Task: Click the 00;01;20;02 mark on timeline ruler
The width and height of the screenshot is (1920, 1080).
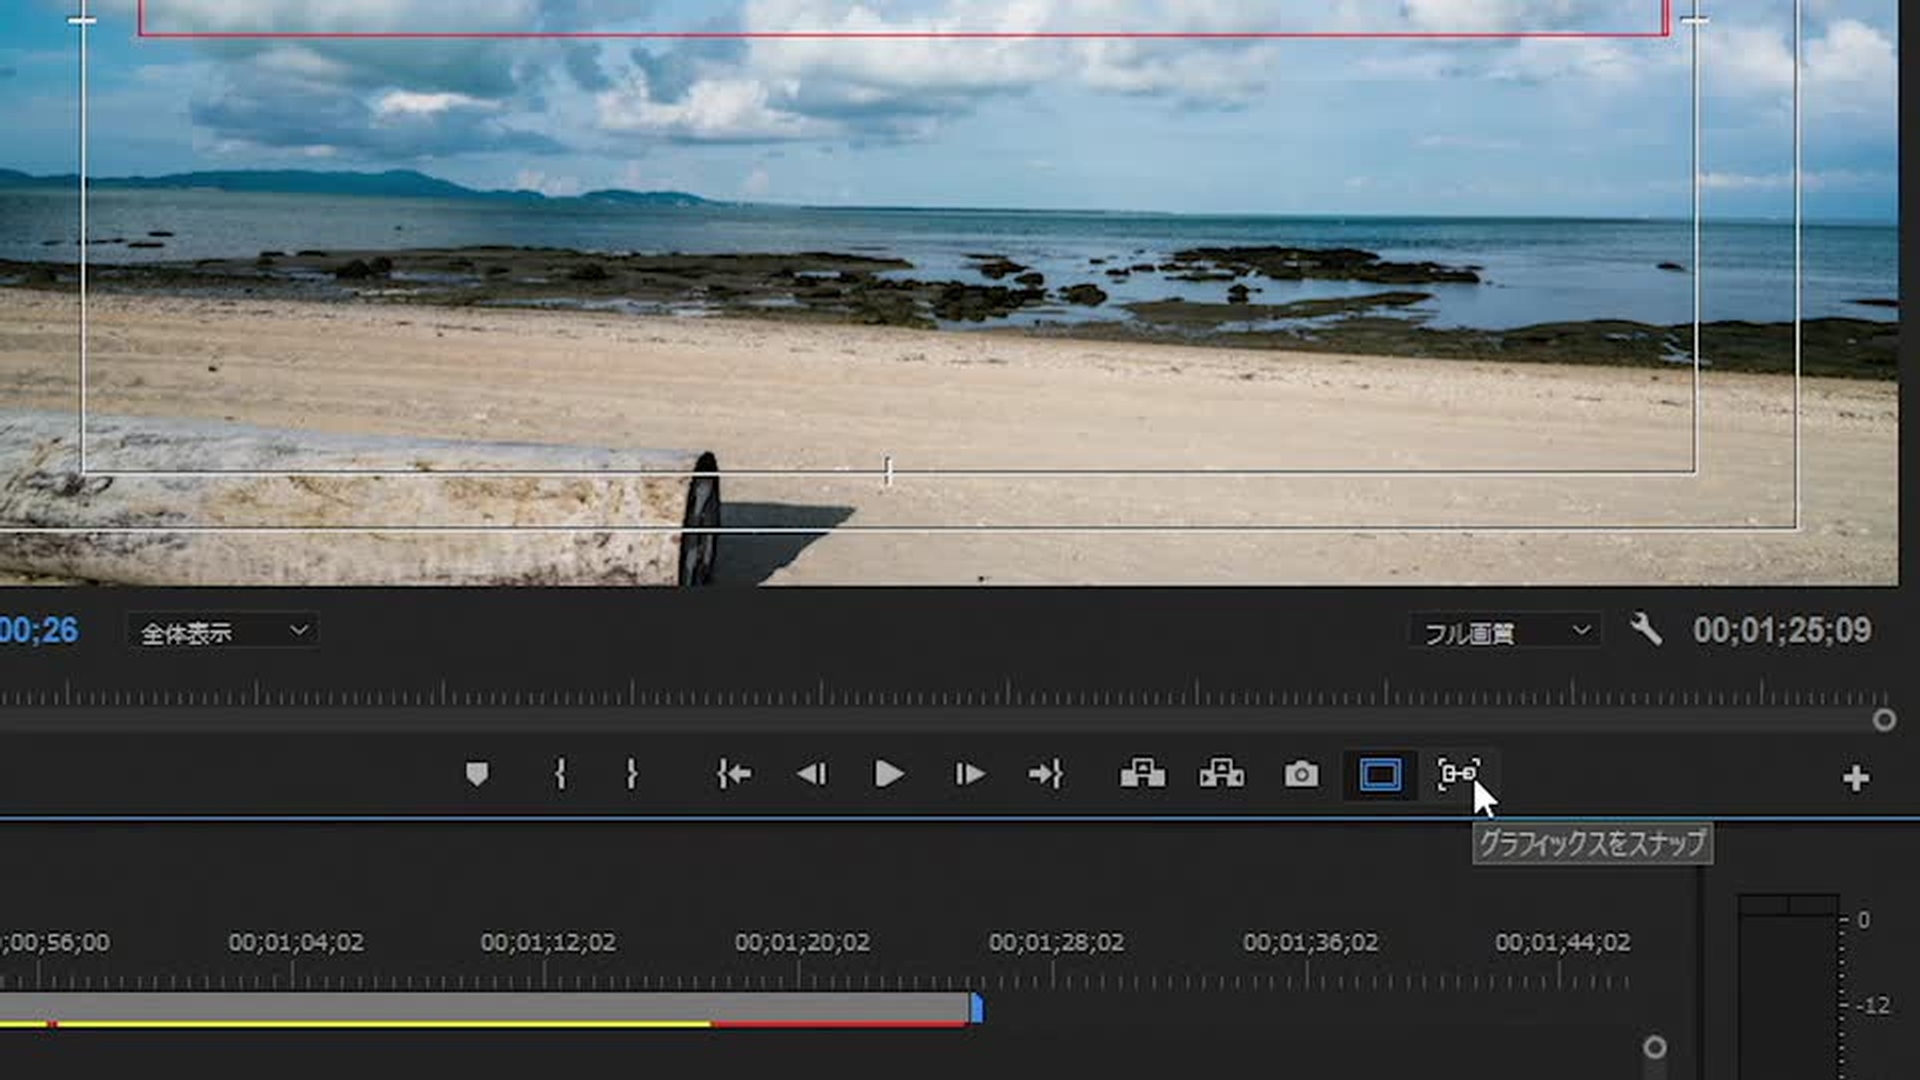Action: (802, 943)
